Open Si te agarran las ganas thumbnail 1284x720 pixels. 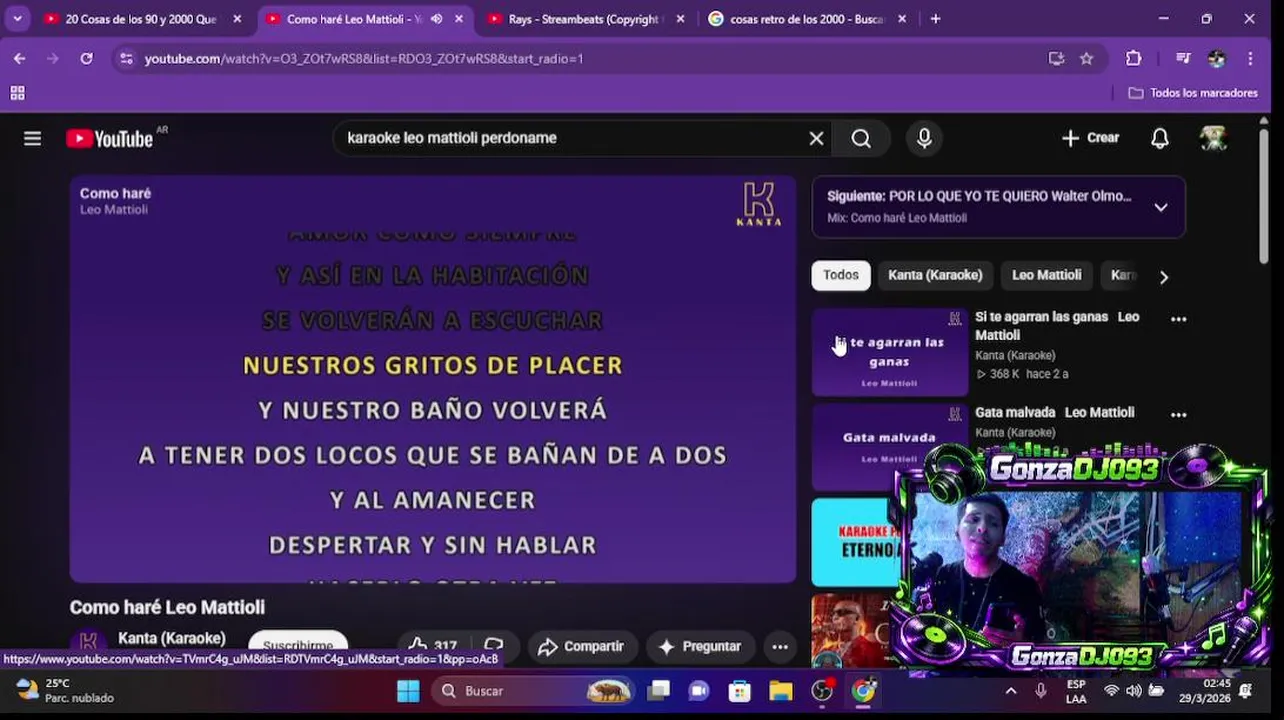click(x=889, y=352)
